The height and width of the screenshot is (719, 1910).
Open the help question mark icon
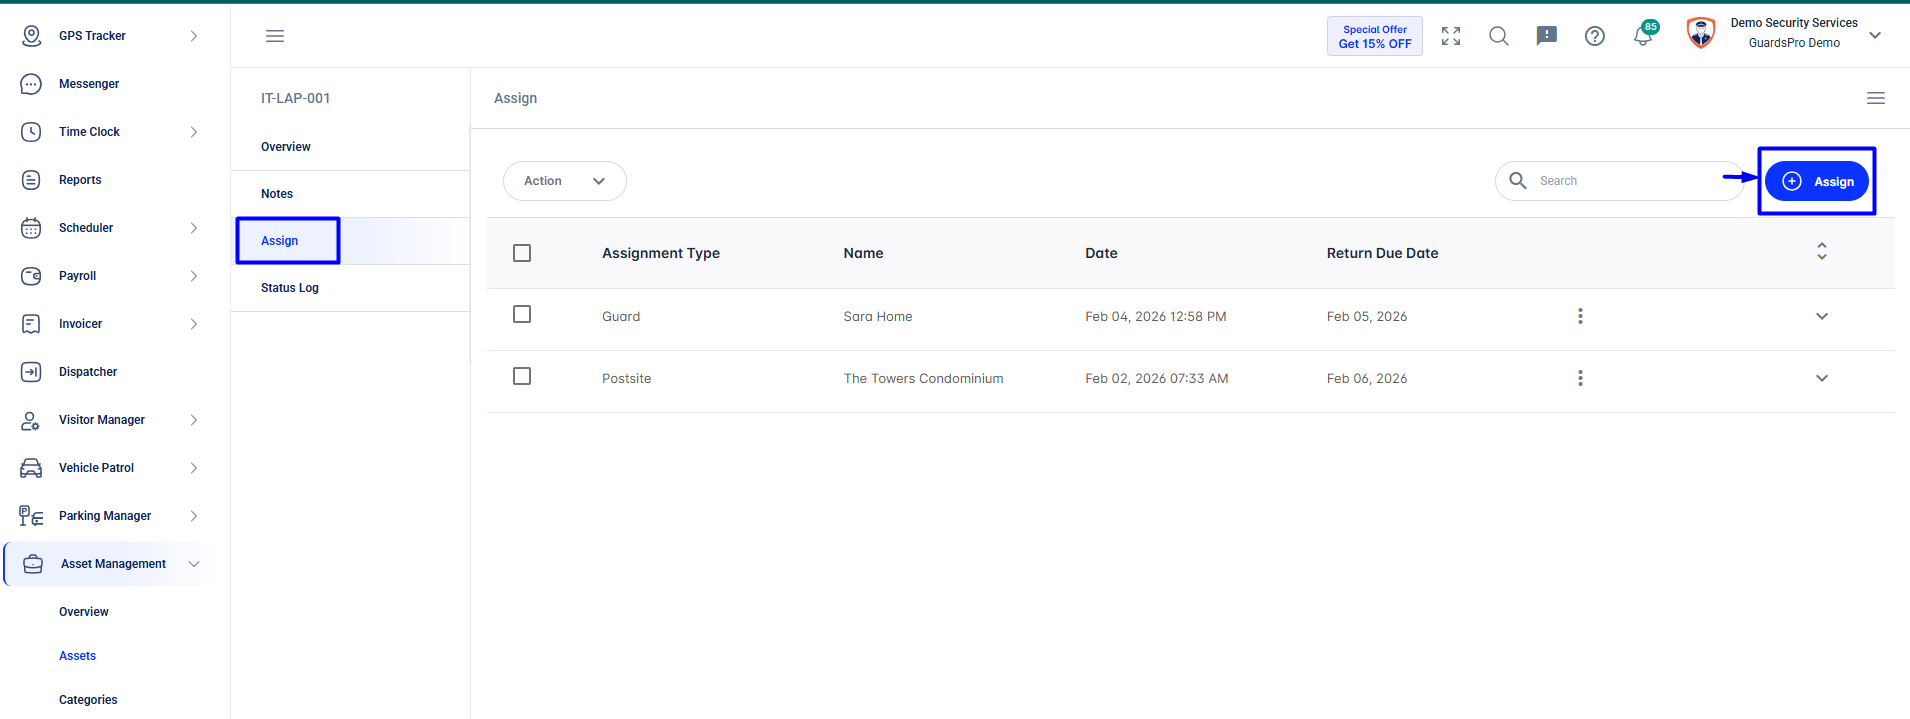click(x=1595, y=36)
